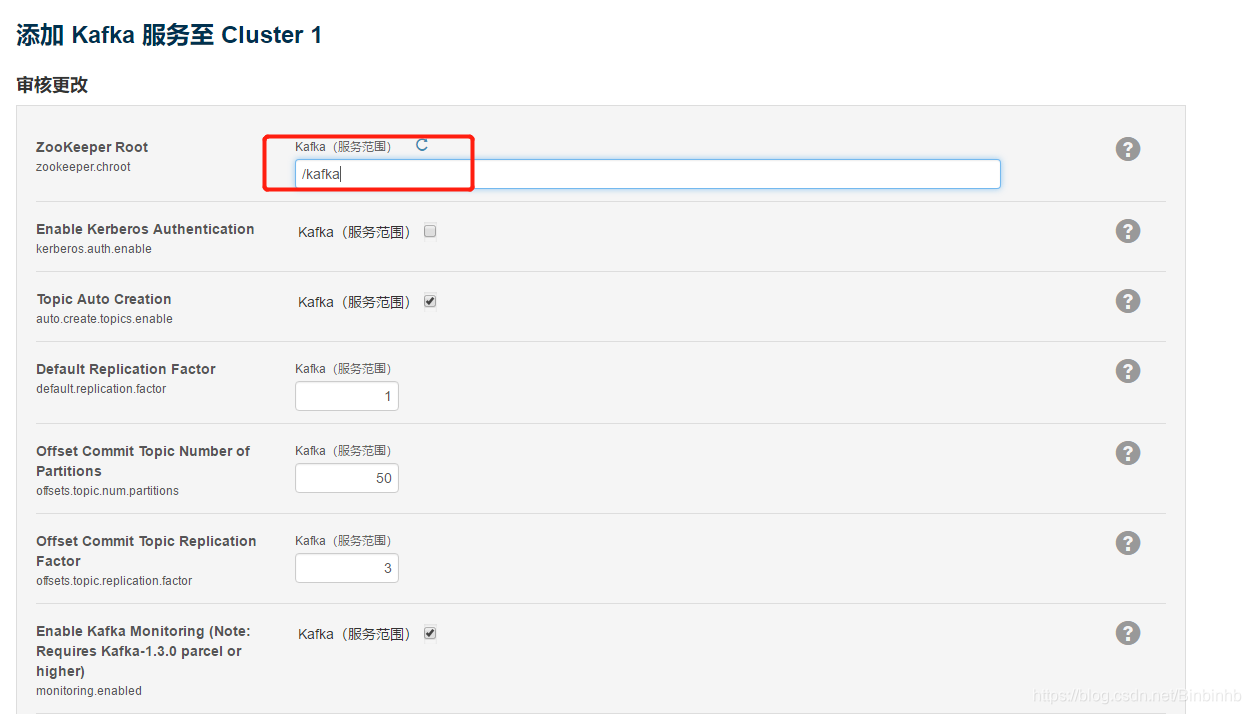The image size is (1251, 714).
Task: Edit Default Replication Factor value field
Action: [x=346, y=396]
